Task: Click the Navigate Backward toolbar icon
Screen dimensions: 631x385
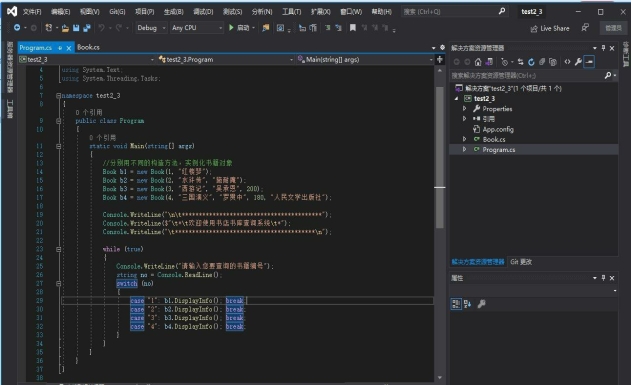Action: click(x=17, y=28)
